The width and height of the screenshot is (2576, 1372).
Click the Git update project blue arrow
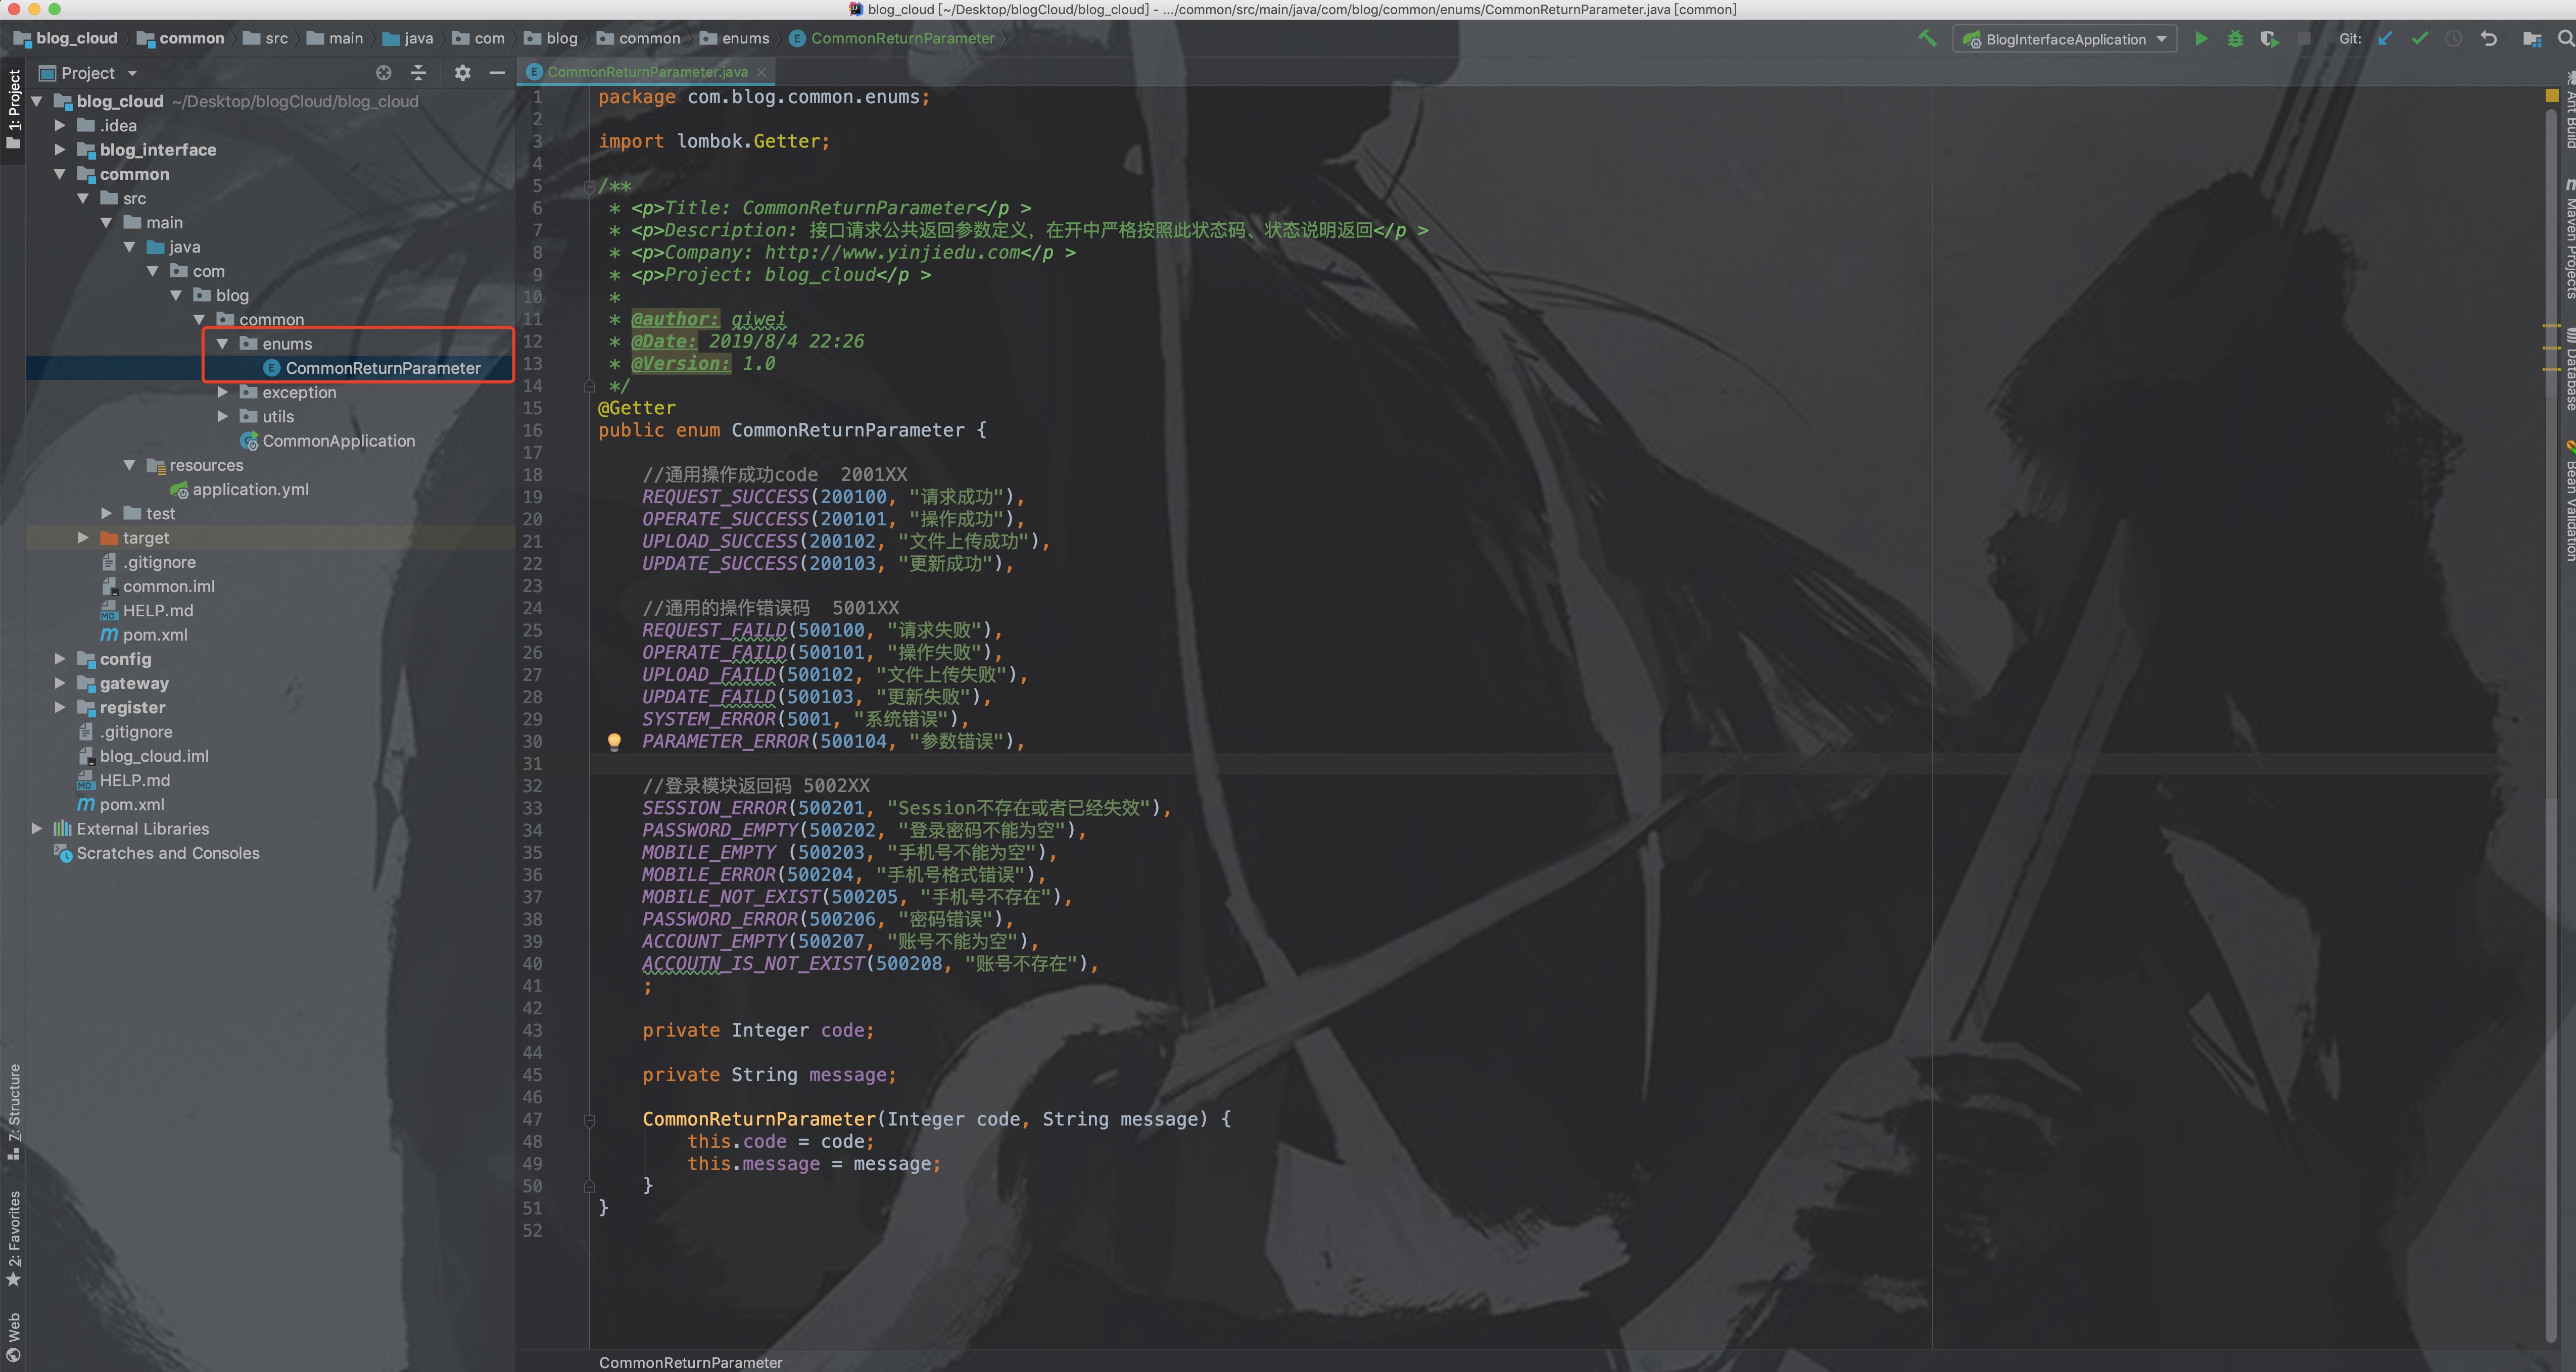(2385, 39)
